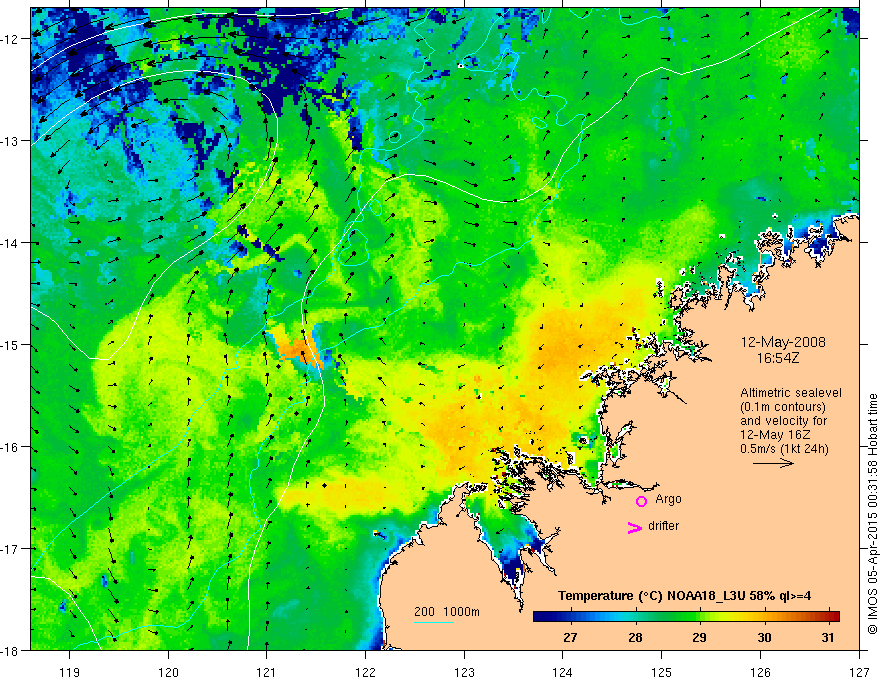Click the latitude -15 axis label
Screen dimensions: 880x680
(10, 345)
